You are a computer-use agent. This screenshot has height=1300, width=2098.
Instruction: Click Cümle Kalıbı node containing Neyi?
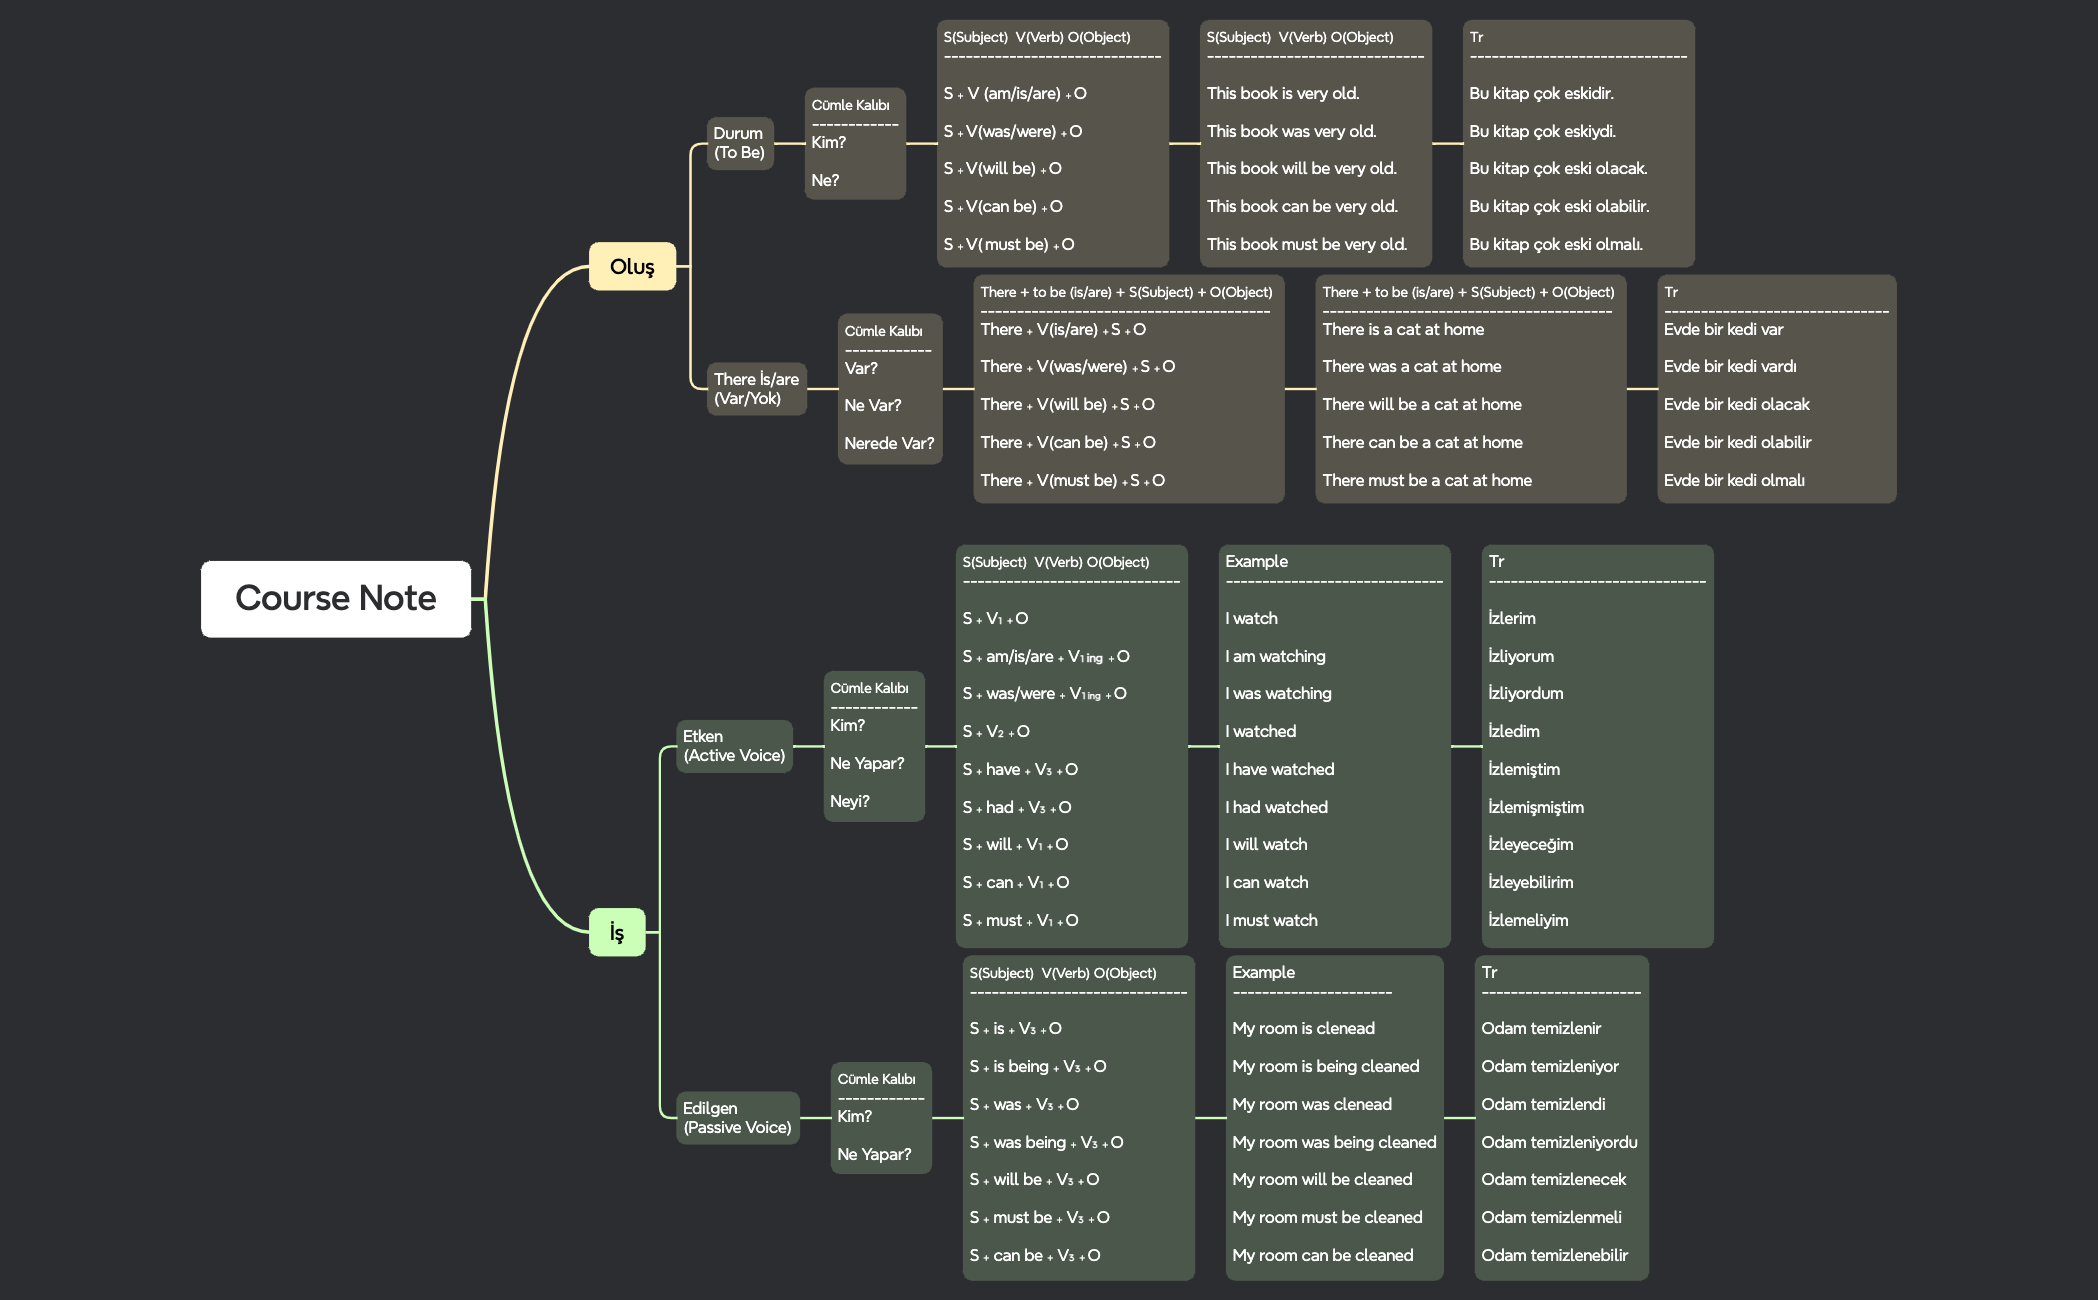[x=873, y=746]
